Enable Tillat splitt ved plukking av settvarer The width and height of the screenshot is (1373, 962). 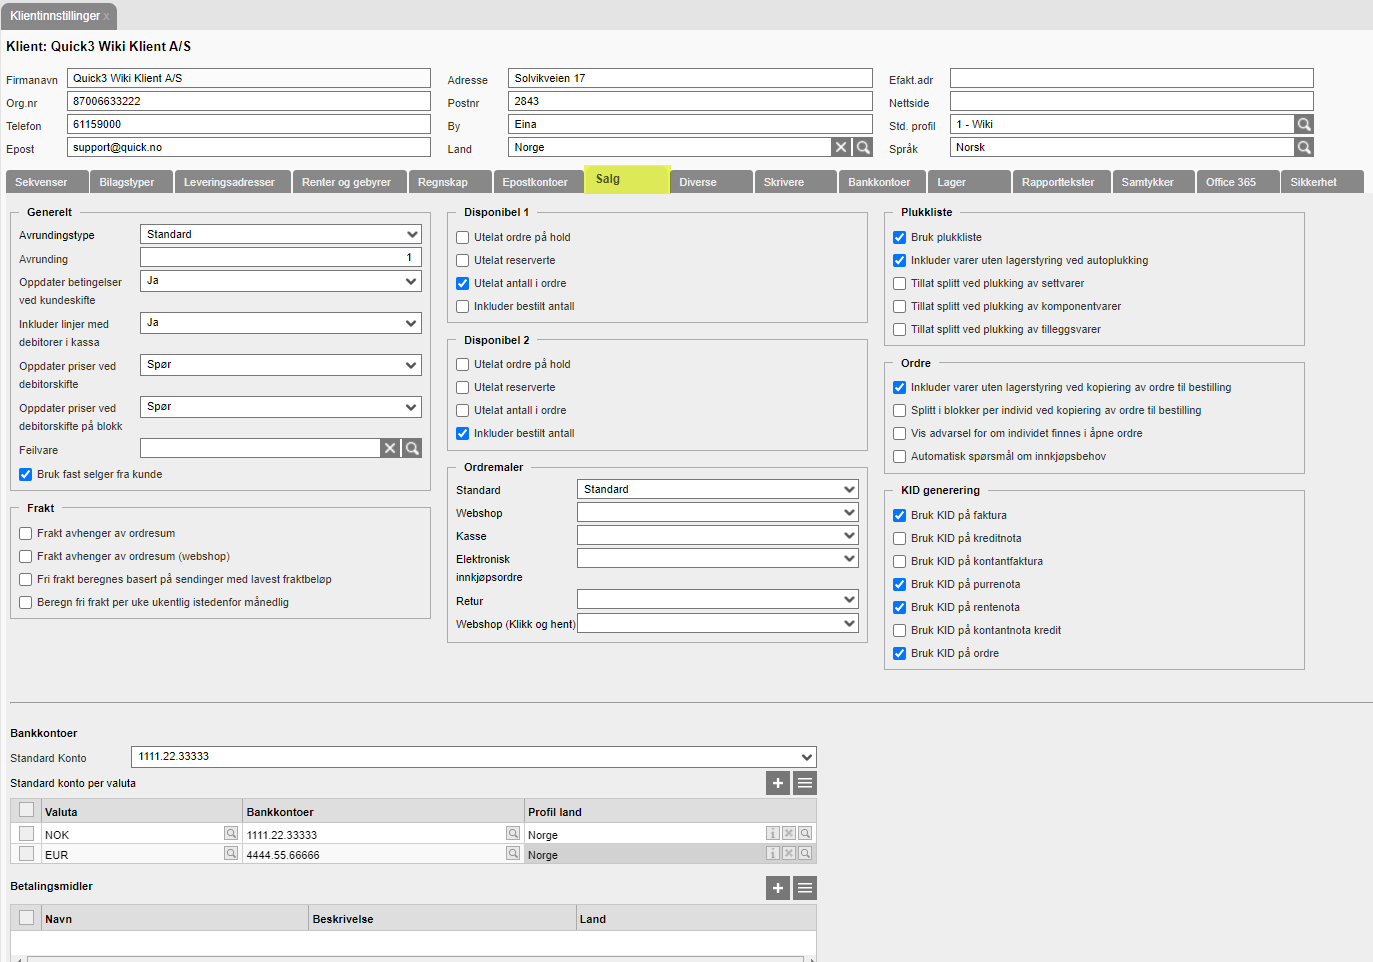click(x=899, y=283)
